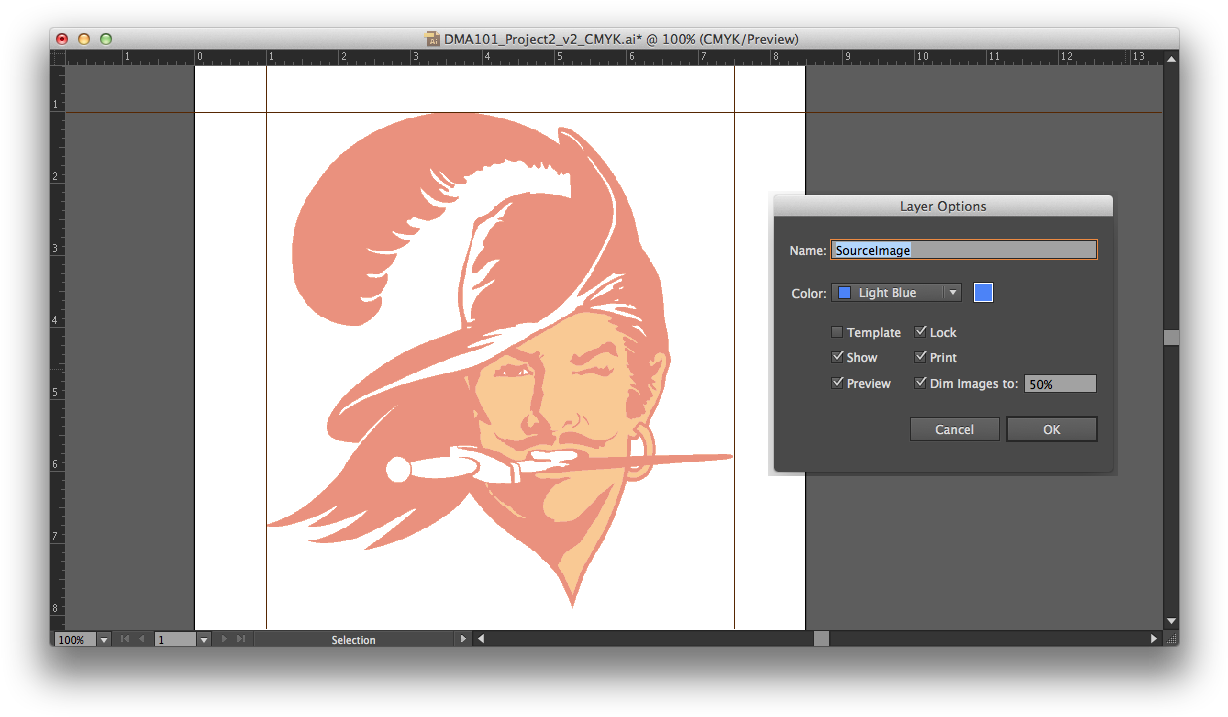The height and width of the screenshot is (717, 1228).
Task: Click the ruler origin corner box
Action: [58, 58]
